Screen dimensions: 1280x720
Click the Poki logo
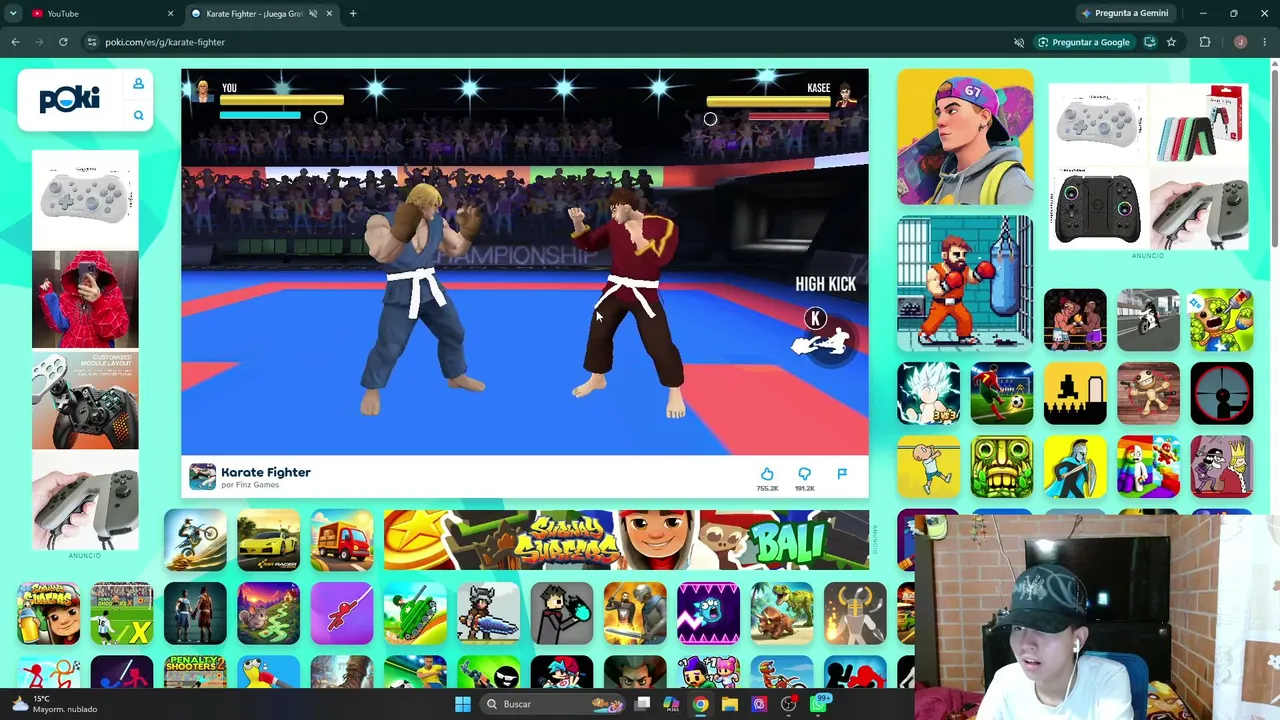(70, 99)
